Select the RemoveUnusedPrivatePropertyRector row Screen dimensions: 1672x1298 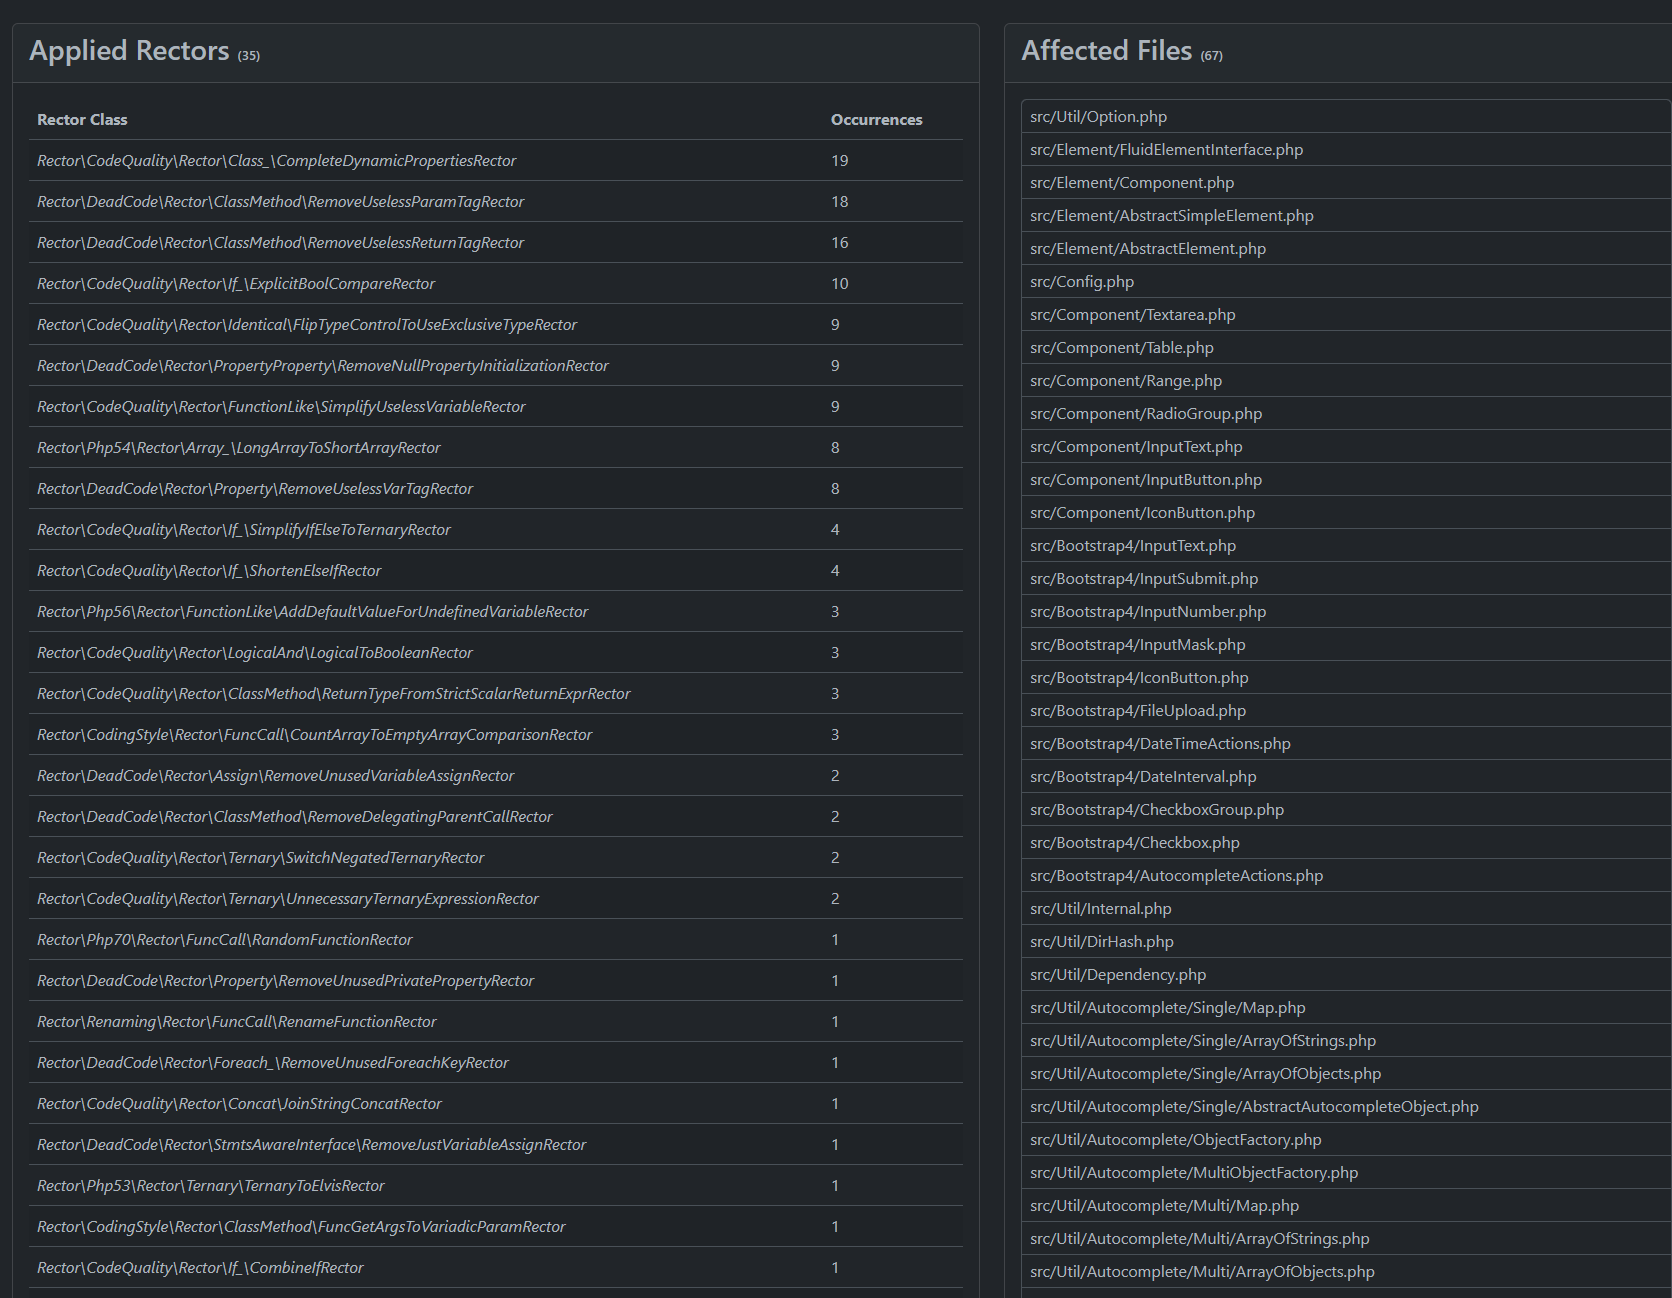(x=496, y=980)
